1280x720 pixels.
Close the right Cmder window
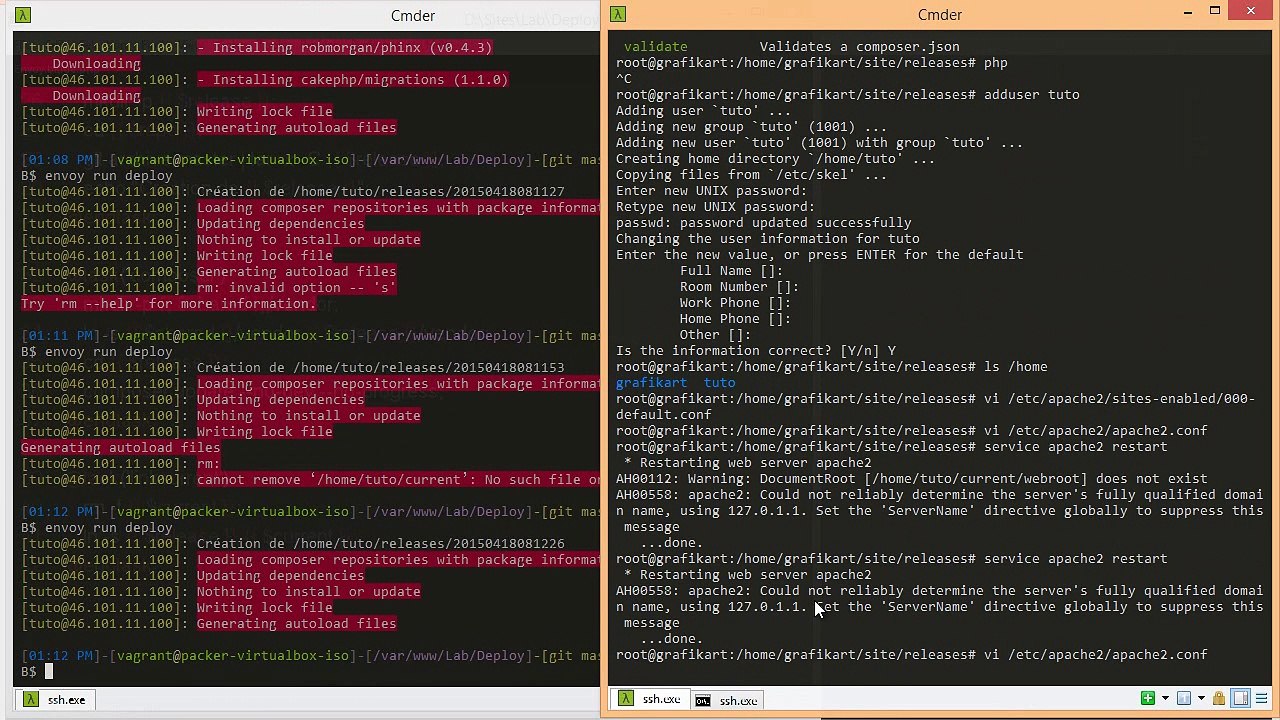pos(1251,11)
